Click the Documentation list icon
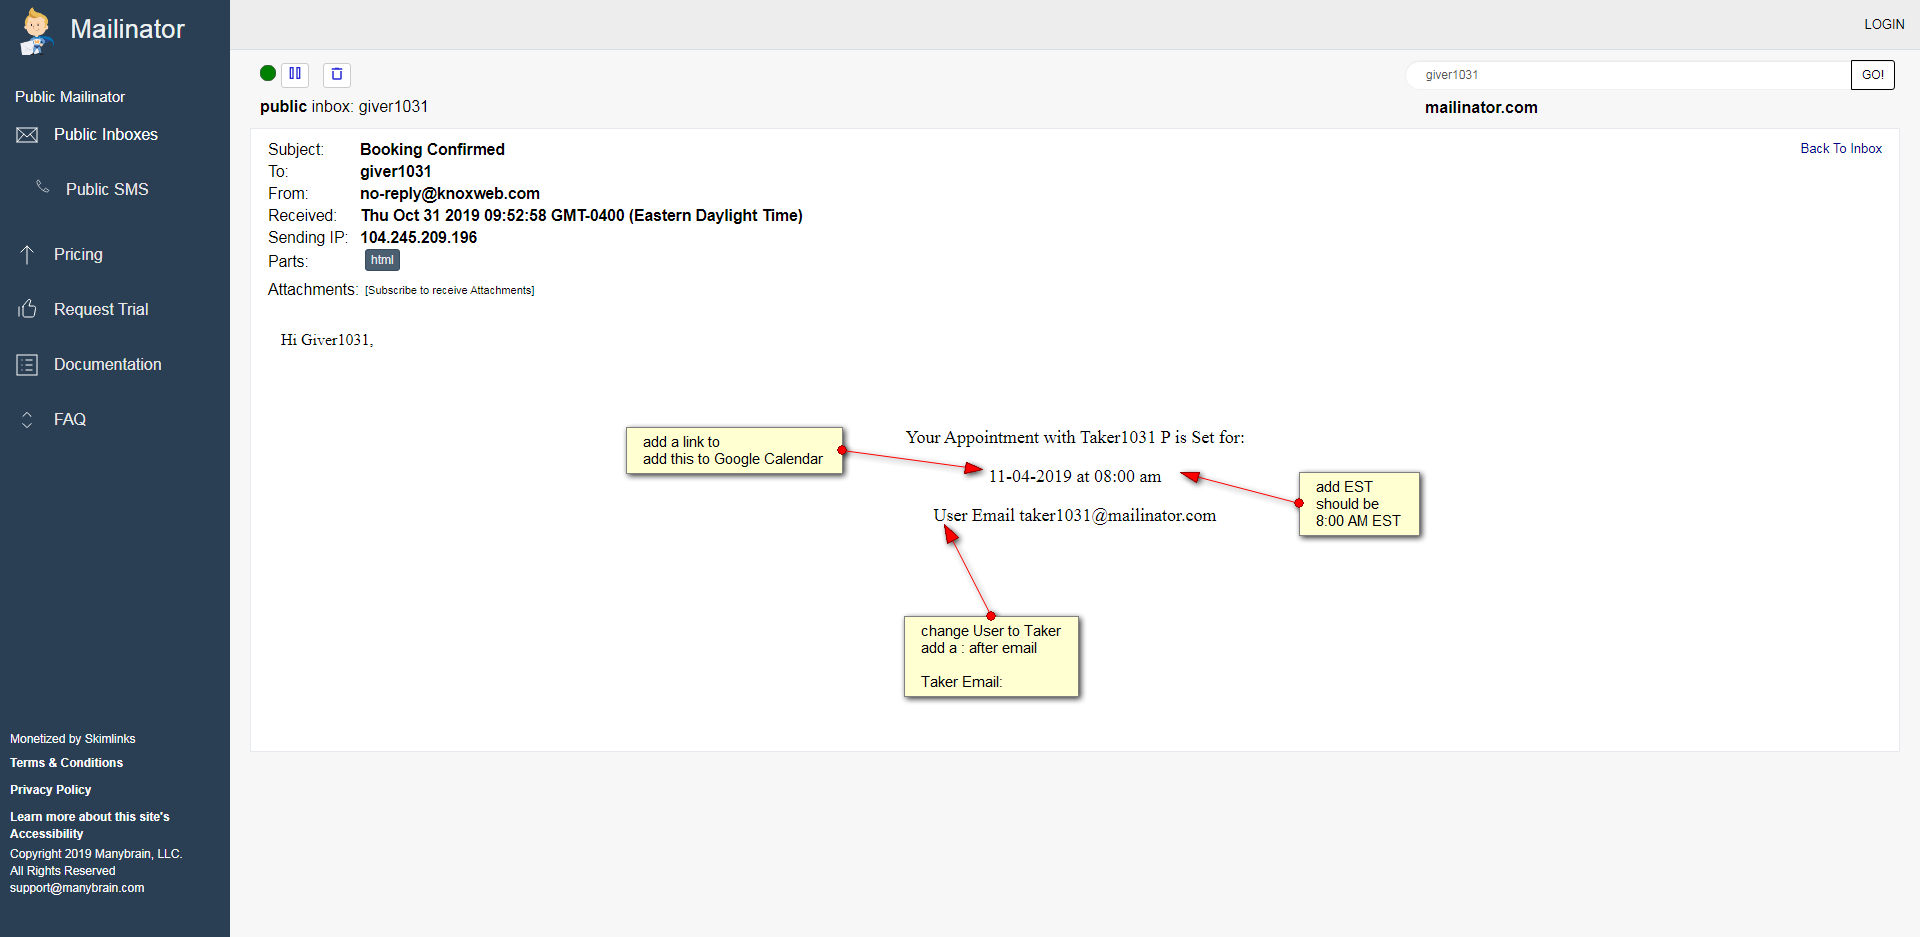 point(27,365)
